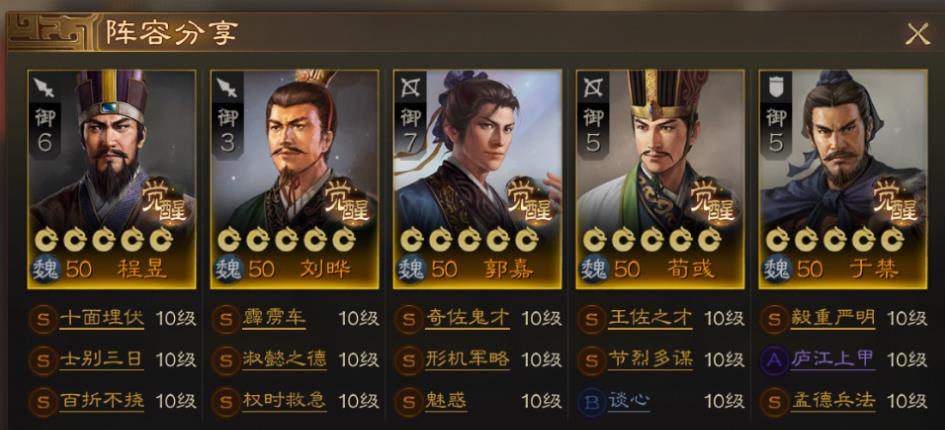Click the S rank icon beside 十面埋伏
945x430 pixels.
(43, 319)
